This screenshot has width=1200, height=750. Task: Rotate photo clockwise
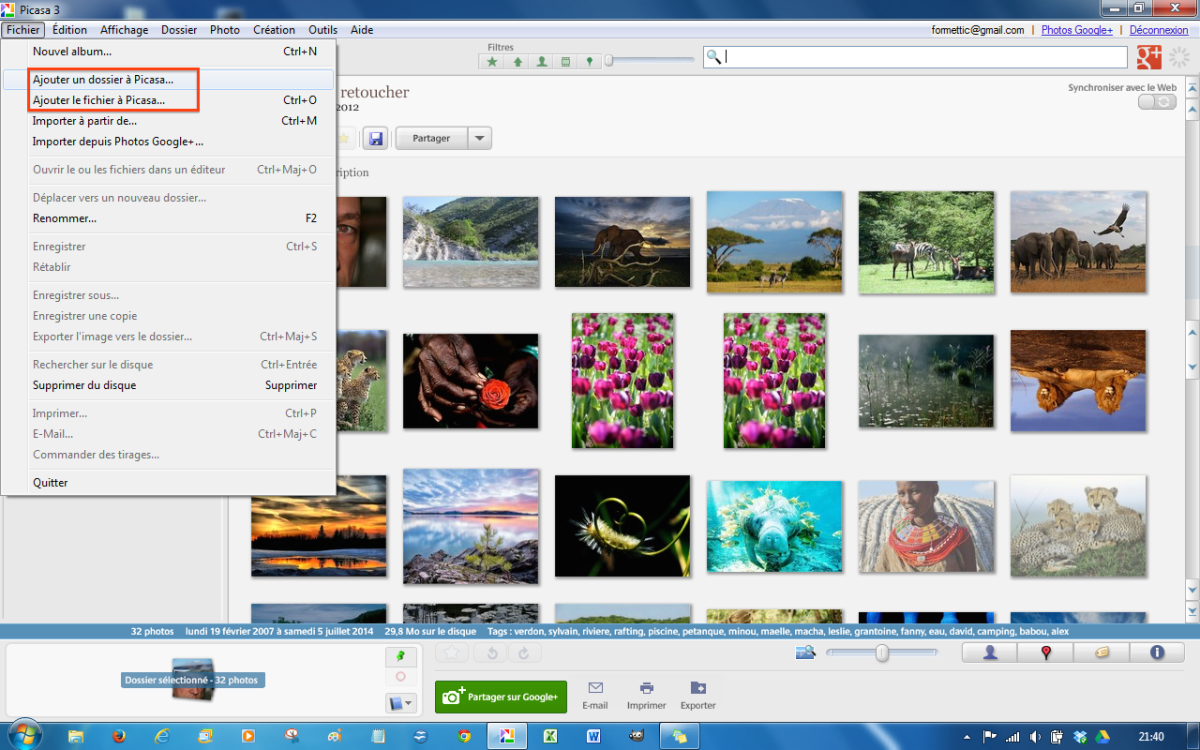[x=525, y=653]
